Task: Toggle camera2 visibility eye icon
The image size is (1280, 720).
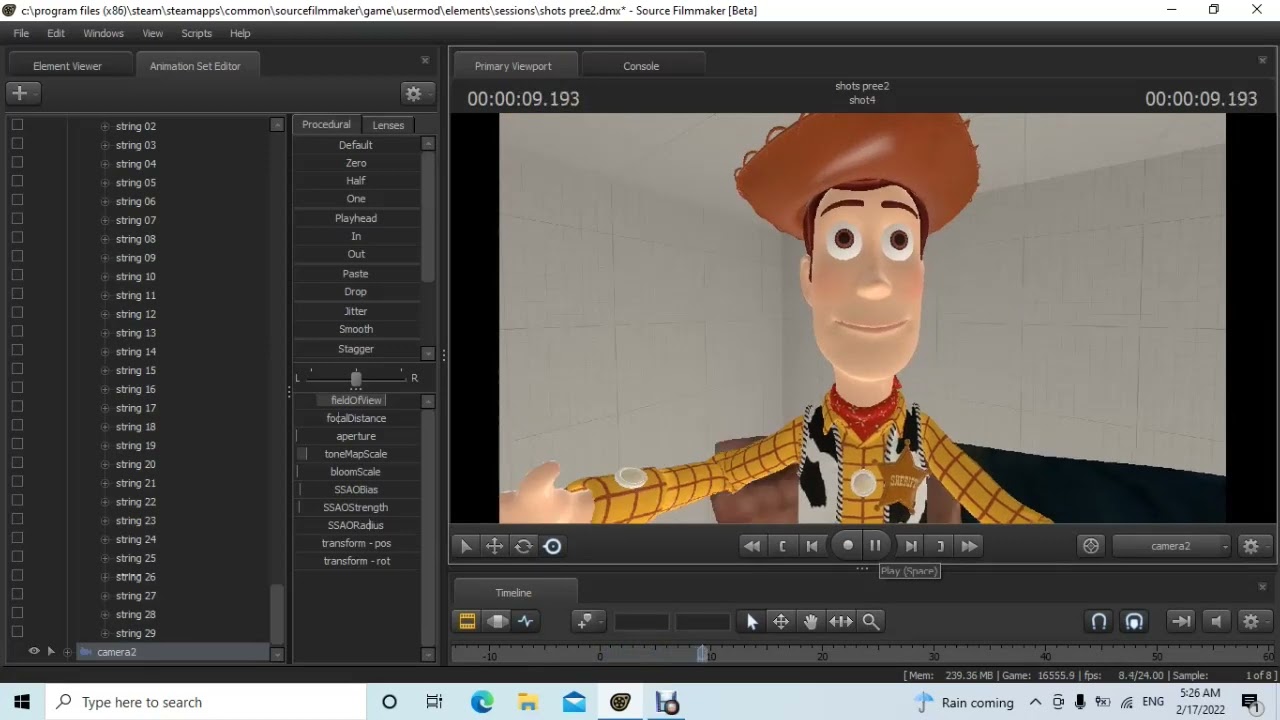Action: click(x=34, y=651)
